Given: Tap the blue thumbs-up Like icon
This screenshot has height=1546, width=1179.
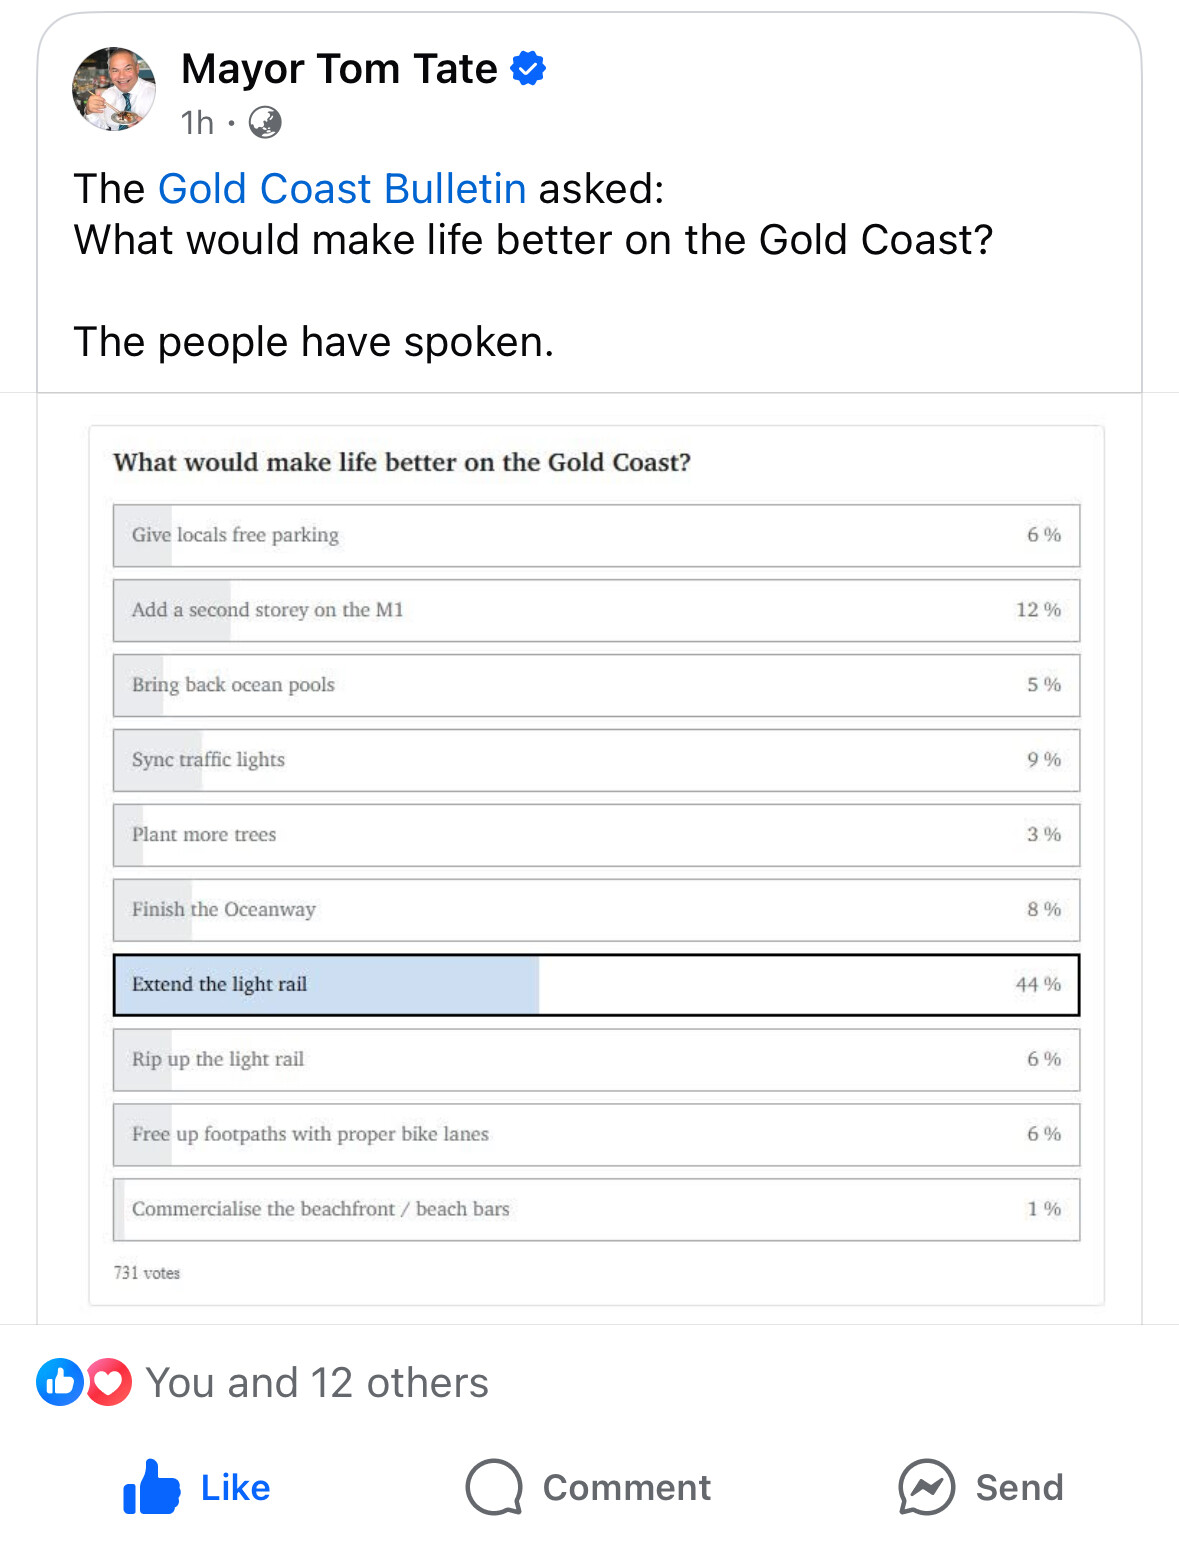Looking at the screenshot, I should (152, 1487).
